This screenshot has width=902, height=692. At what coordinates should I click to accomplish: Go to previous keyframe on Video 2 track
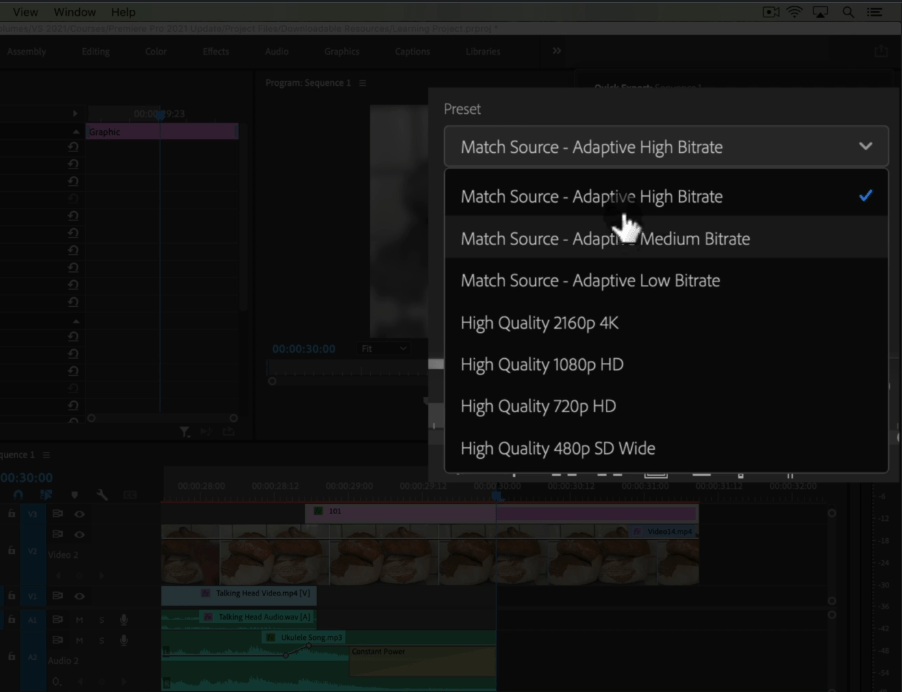point(58,575)
